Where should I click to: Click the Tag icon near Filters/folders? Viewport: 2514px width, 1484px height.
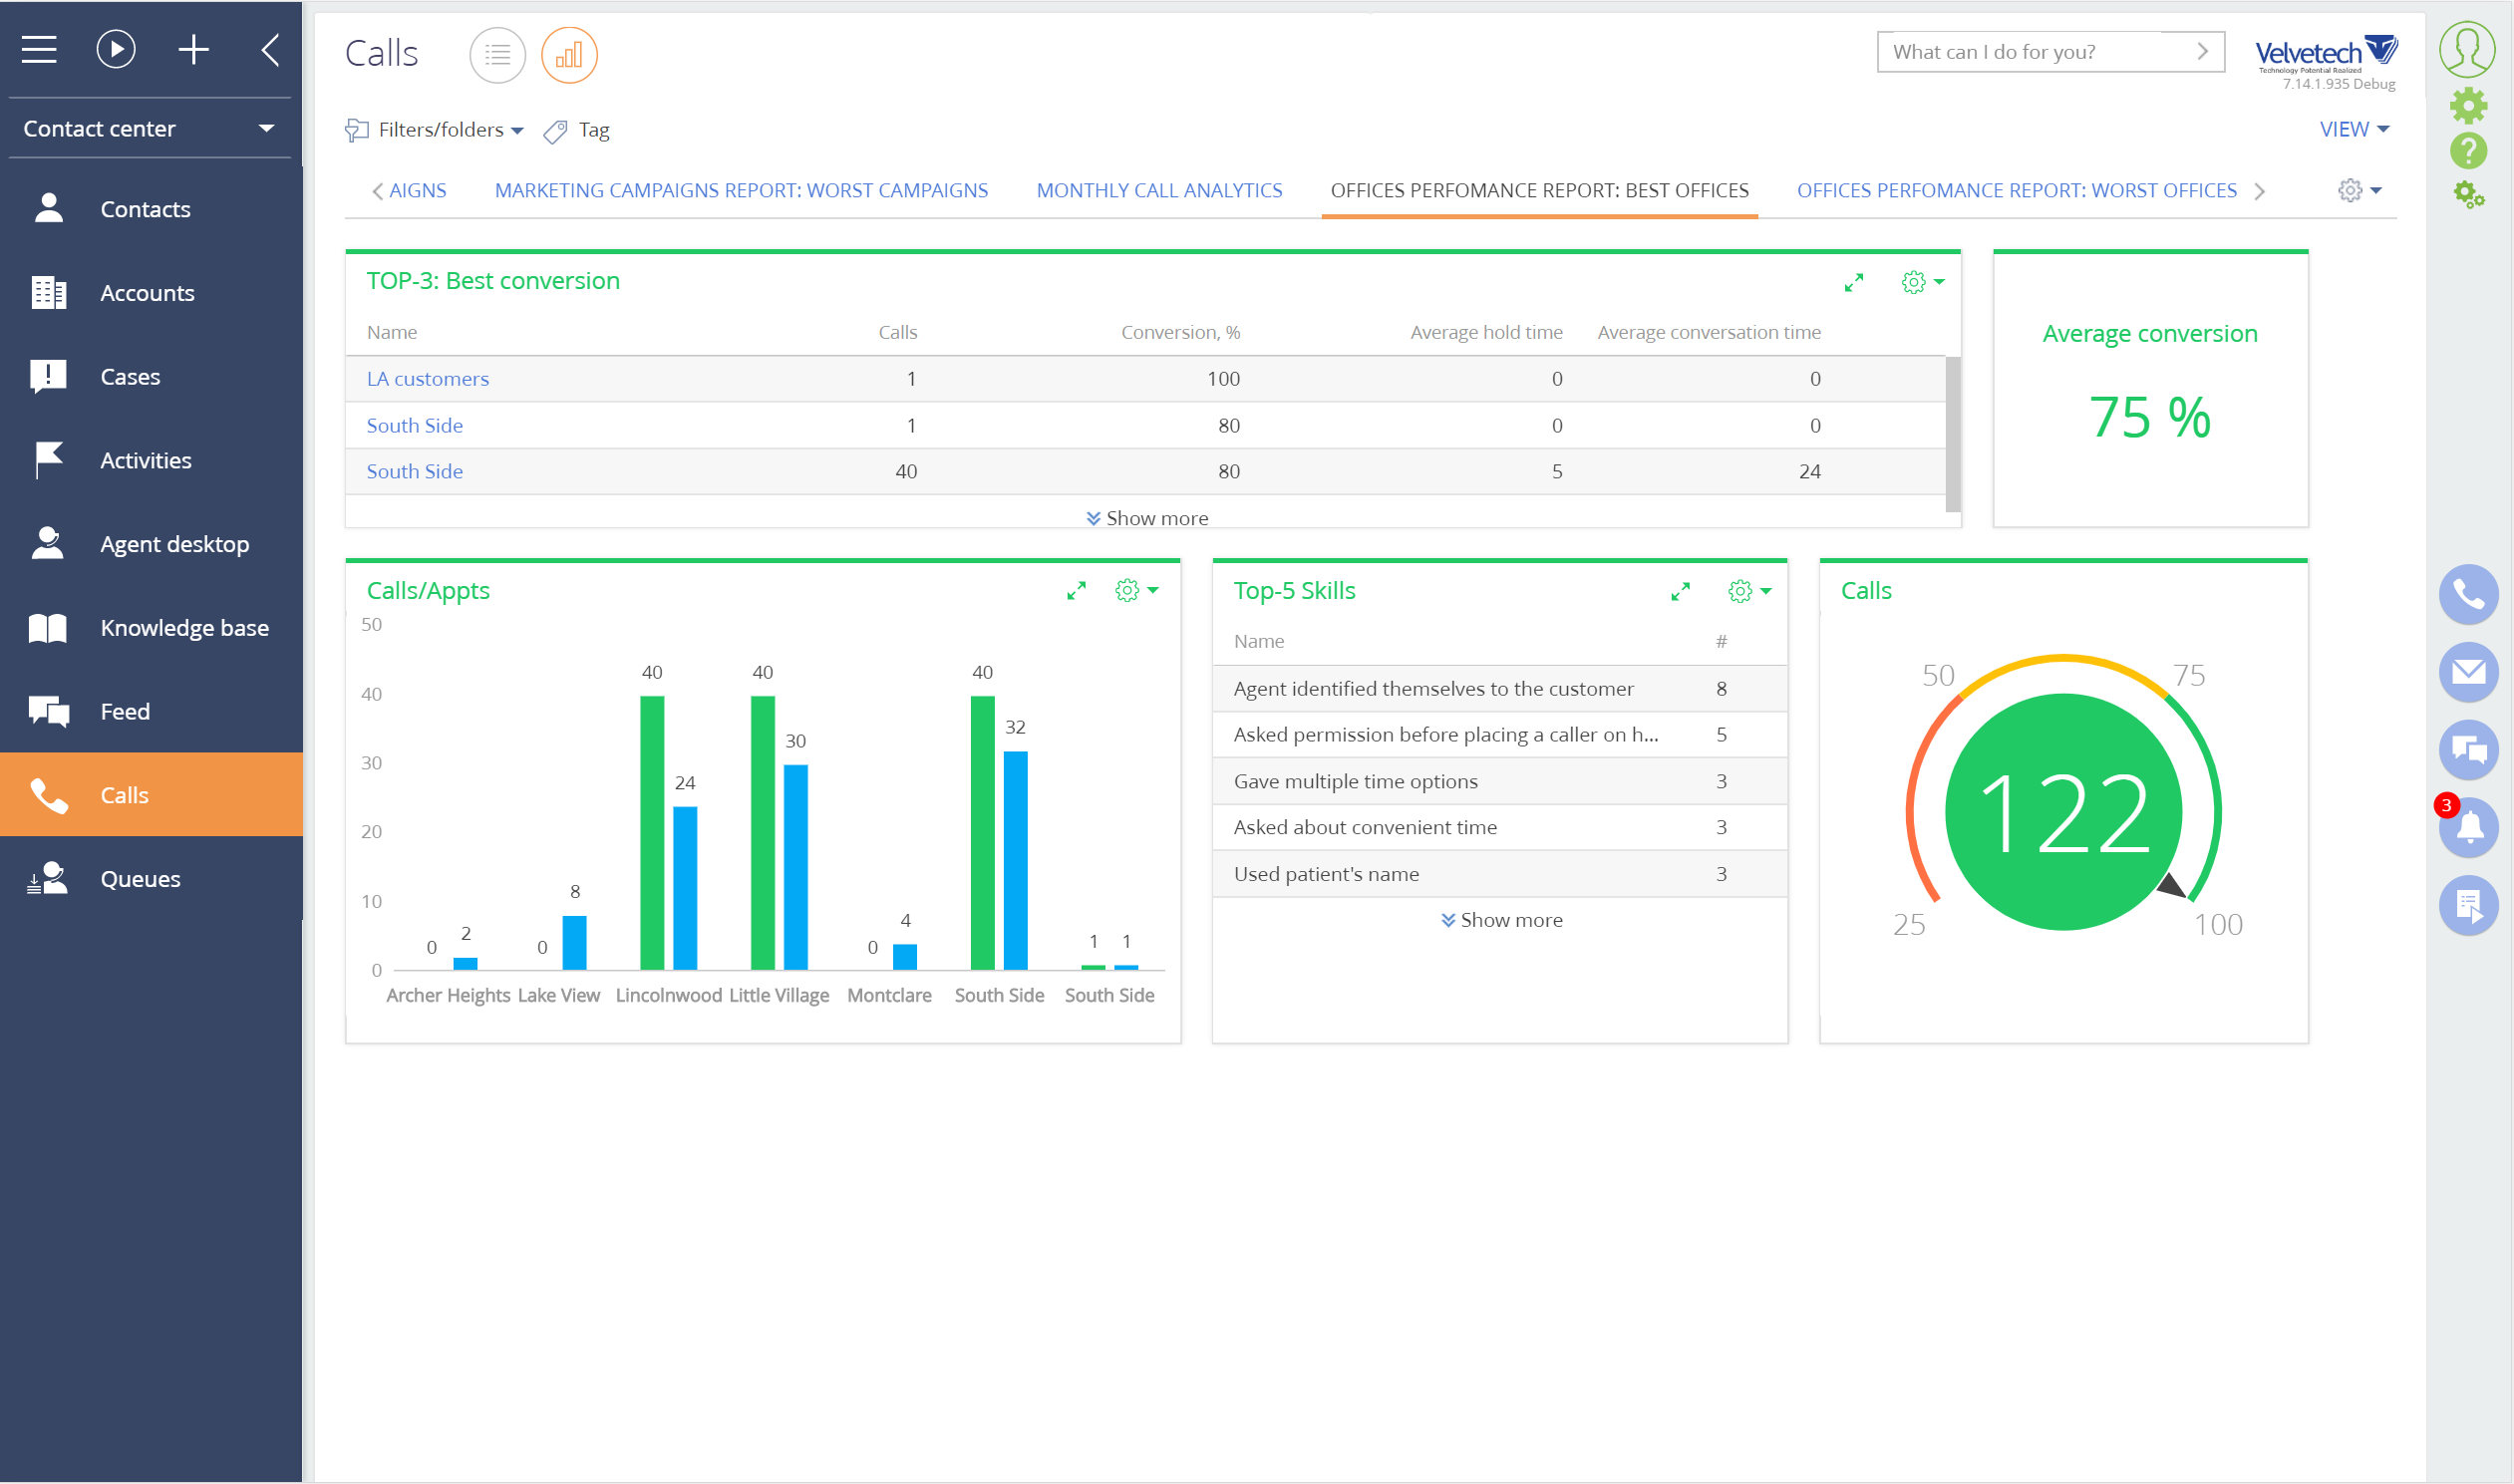(x=555, y=130)
